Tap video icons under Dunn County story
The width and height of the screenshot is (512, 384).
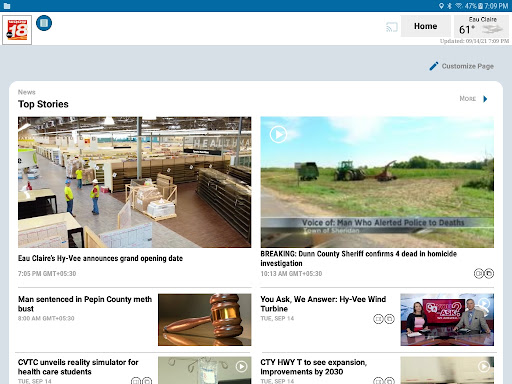(484, 273)
